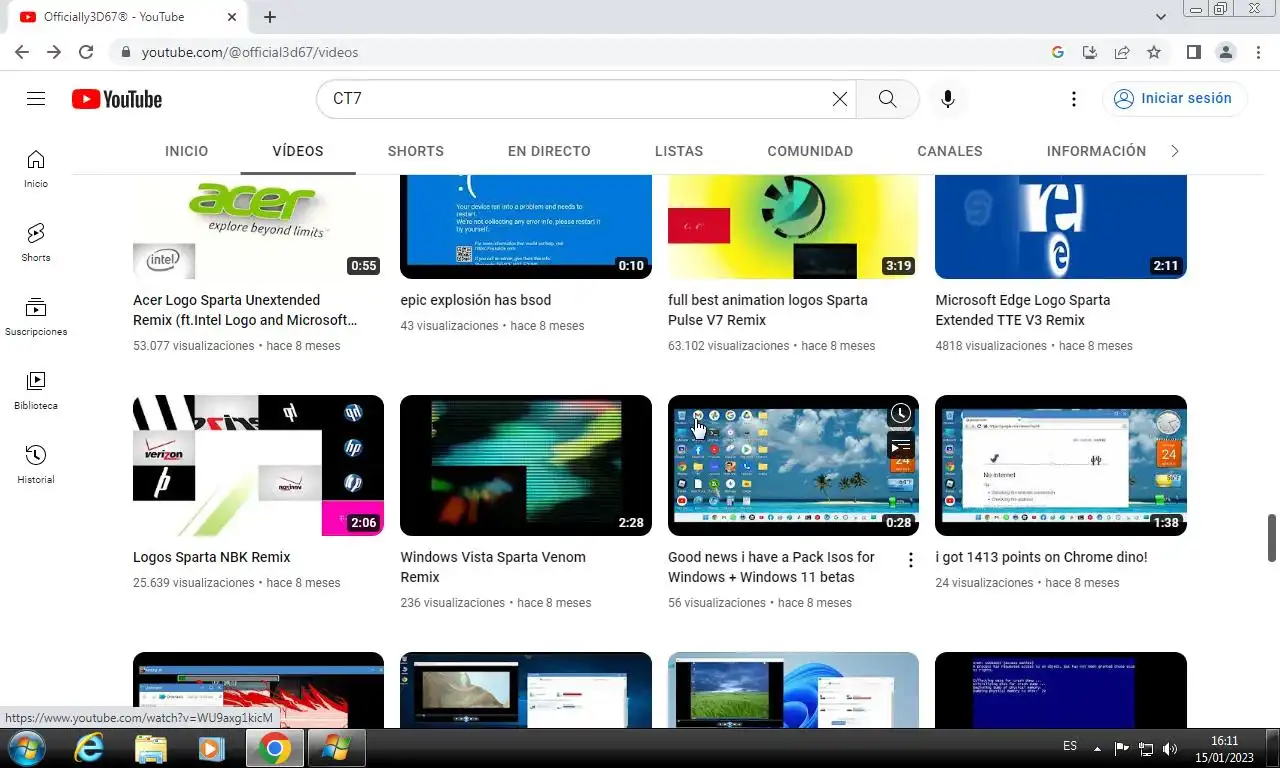This screenshot has width=1280, height=768.
Task: Open the volume control in the tray
Action: click(1170, 748)
